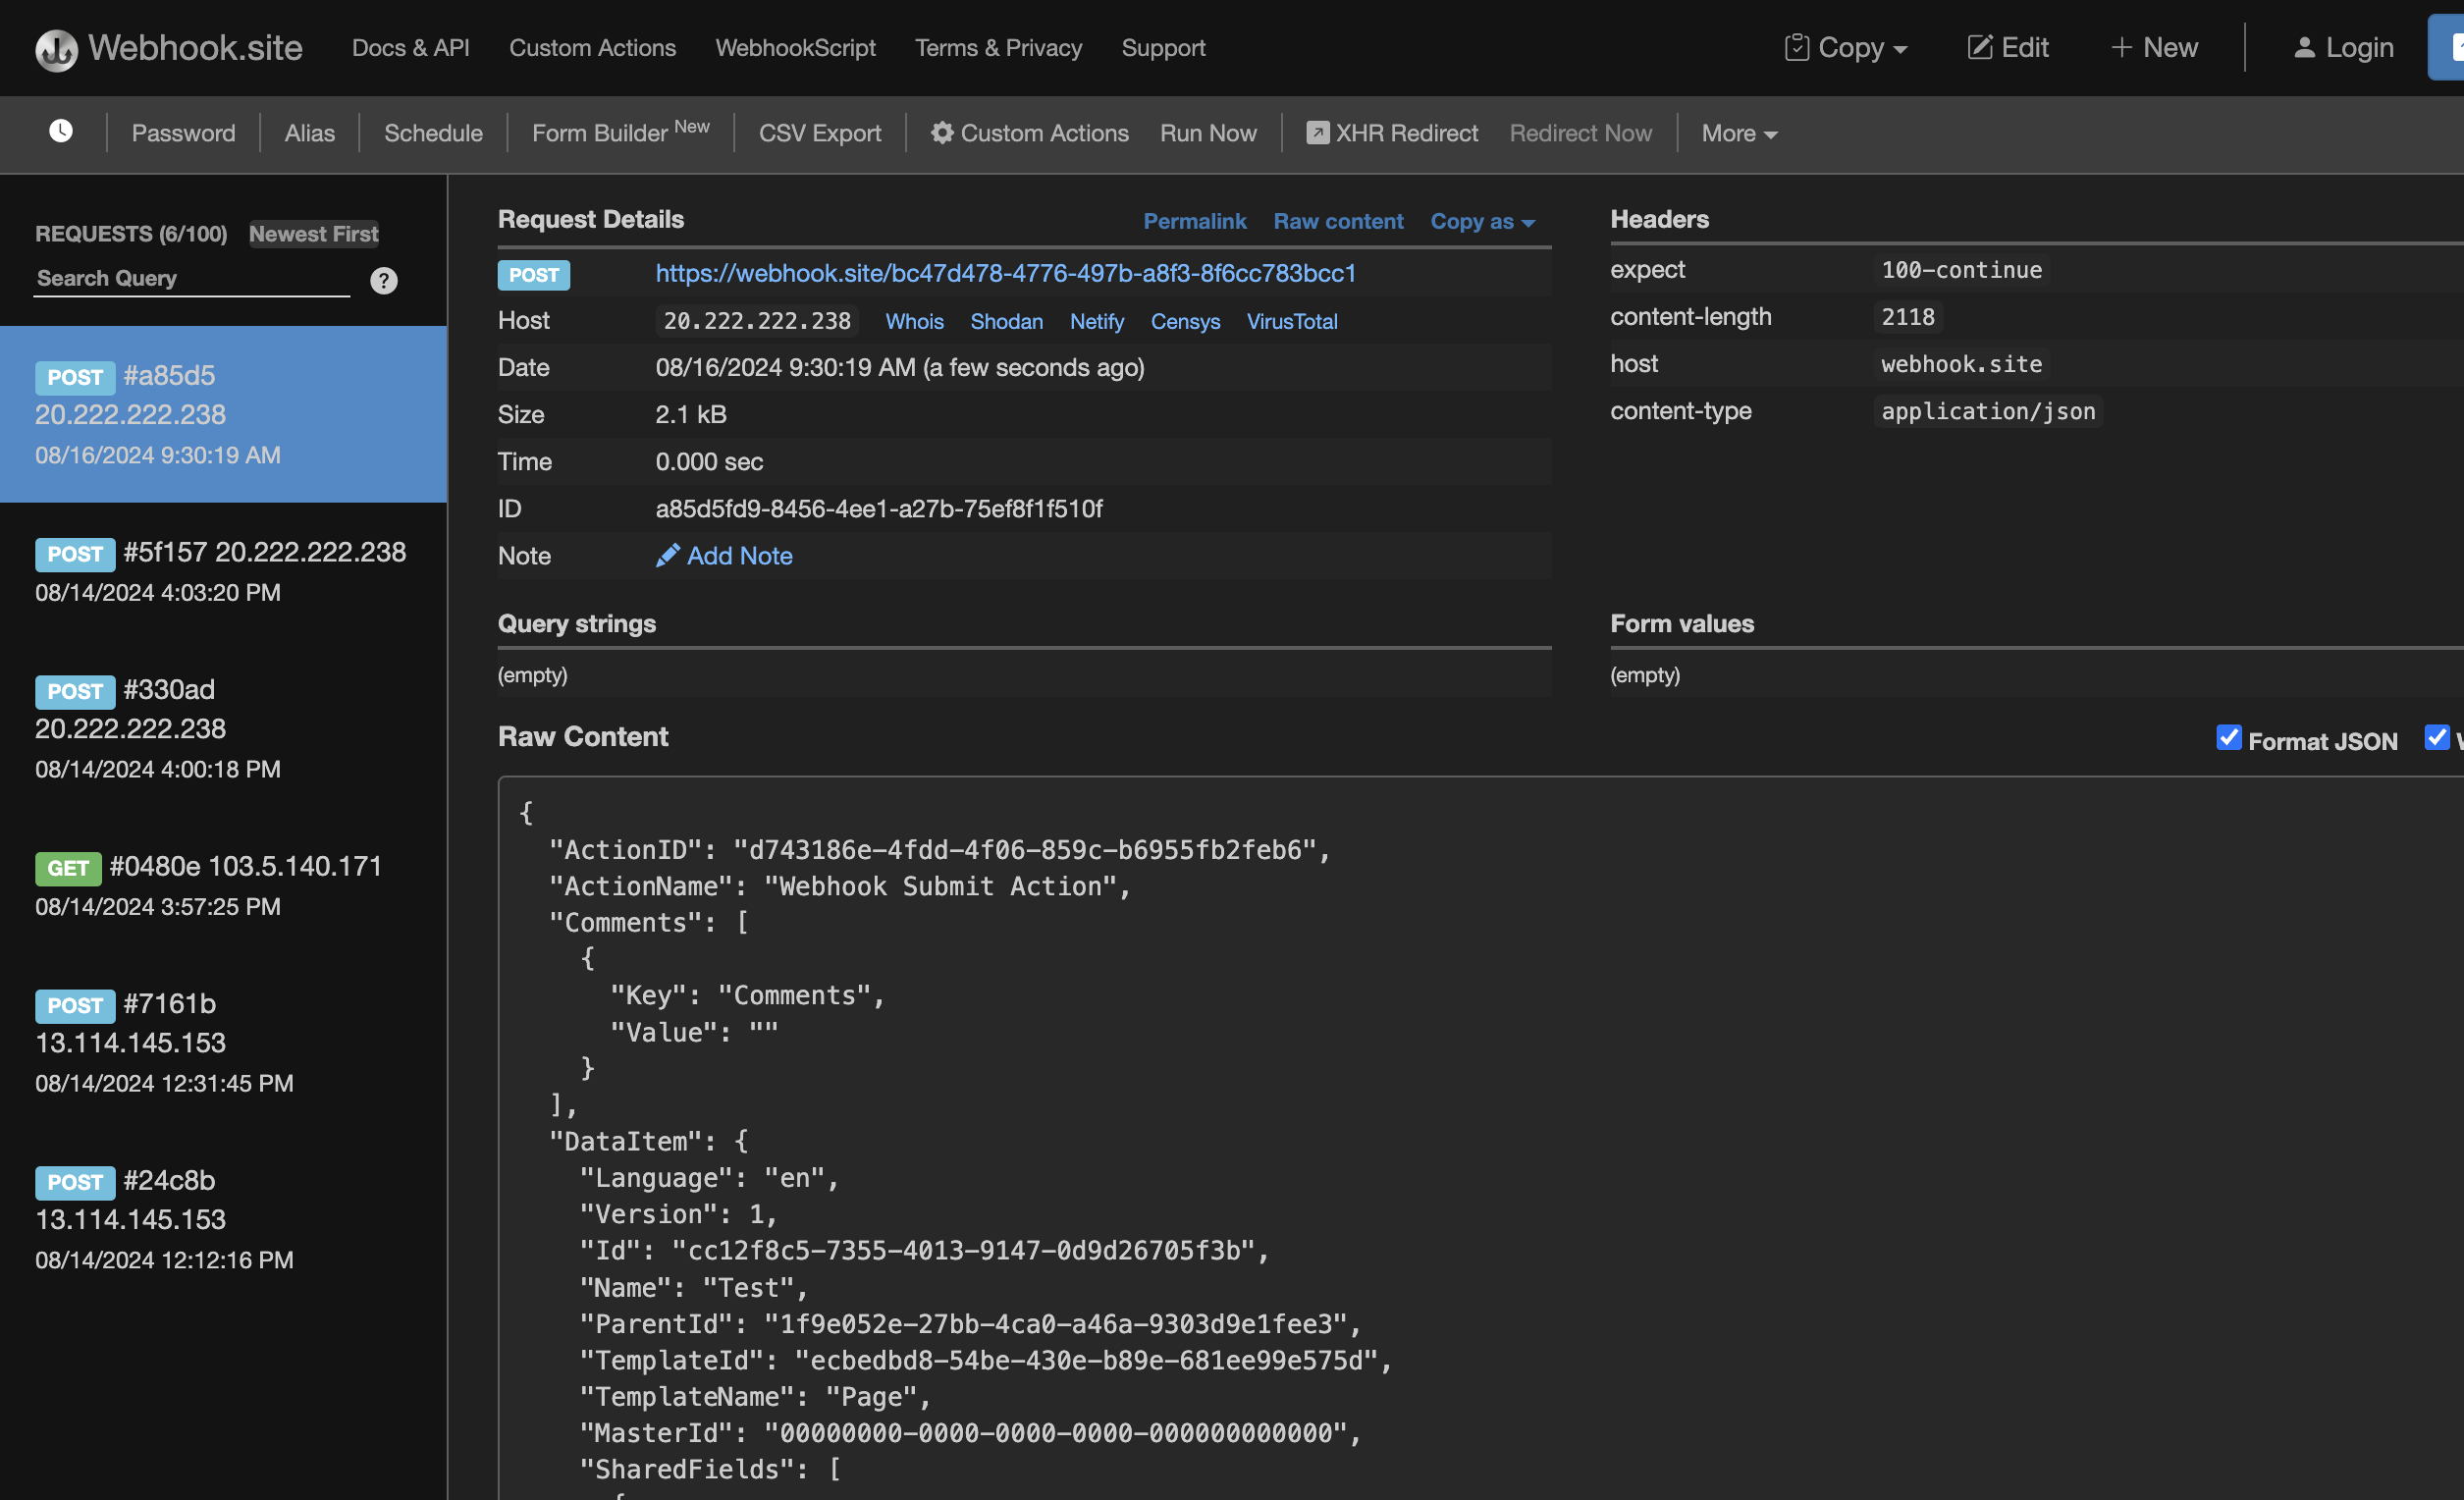Image resolution: width=2464 pixels, height=1500 pixels.
Task: Click the host IP 20.222.222.238 value
Action: [x=757, y=321]
